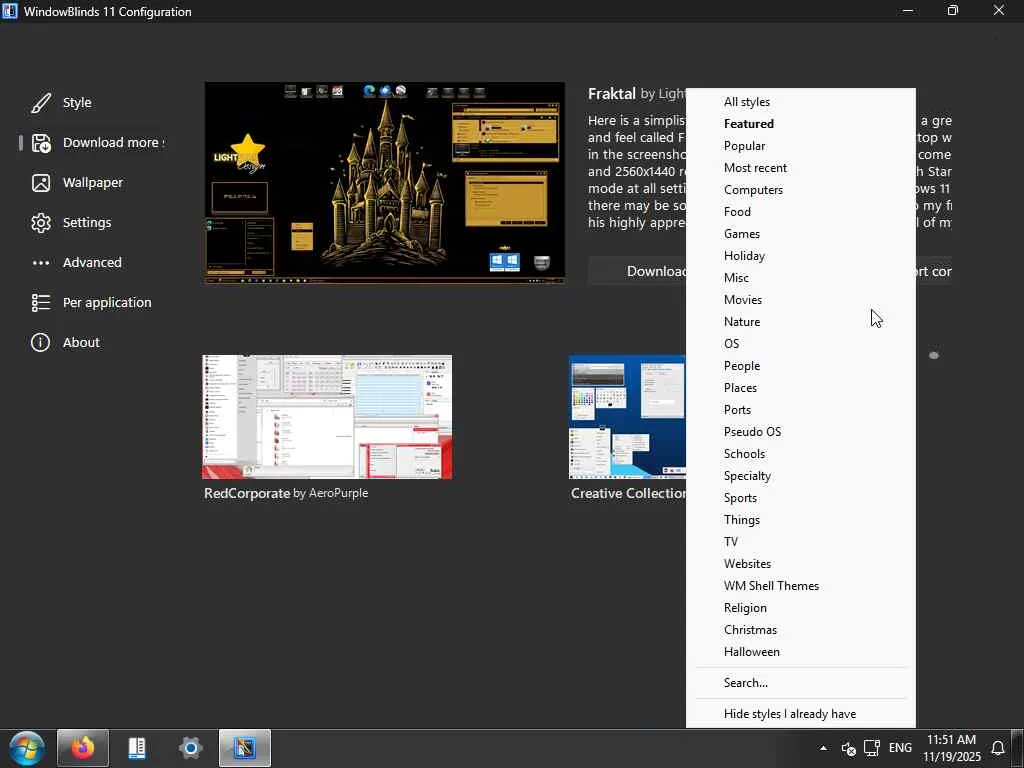
Task: Click the RedCorporate by AeroPurple title
Action: coord(286,494)
